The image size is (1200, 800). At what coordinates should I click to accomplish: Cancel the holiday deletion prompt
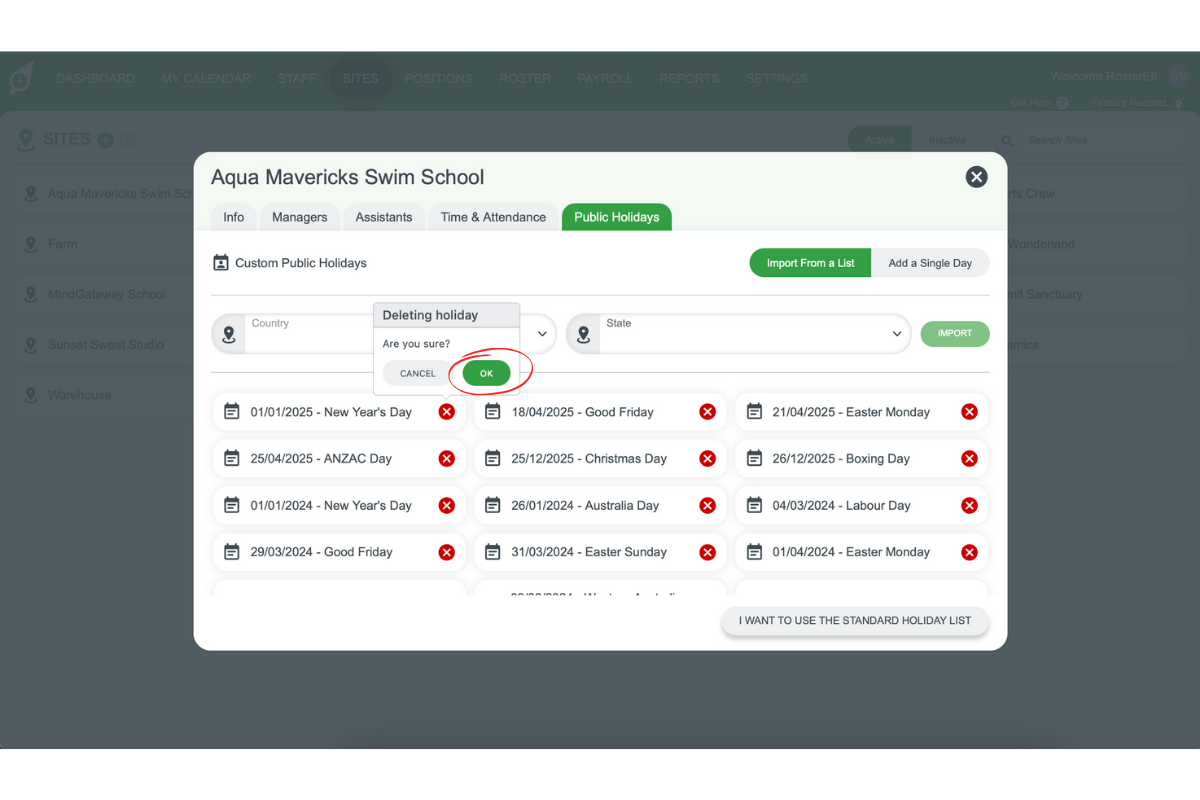[x=418, y=373]
